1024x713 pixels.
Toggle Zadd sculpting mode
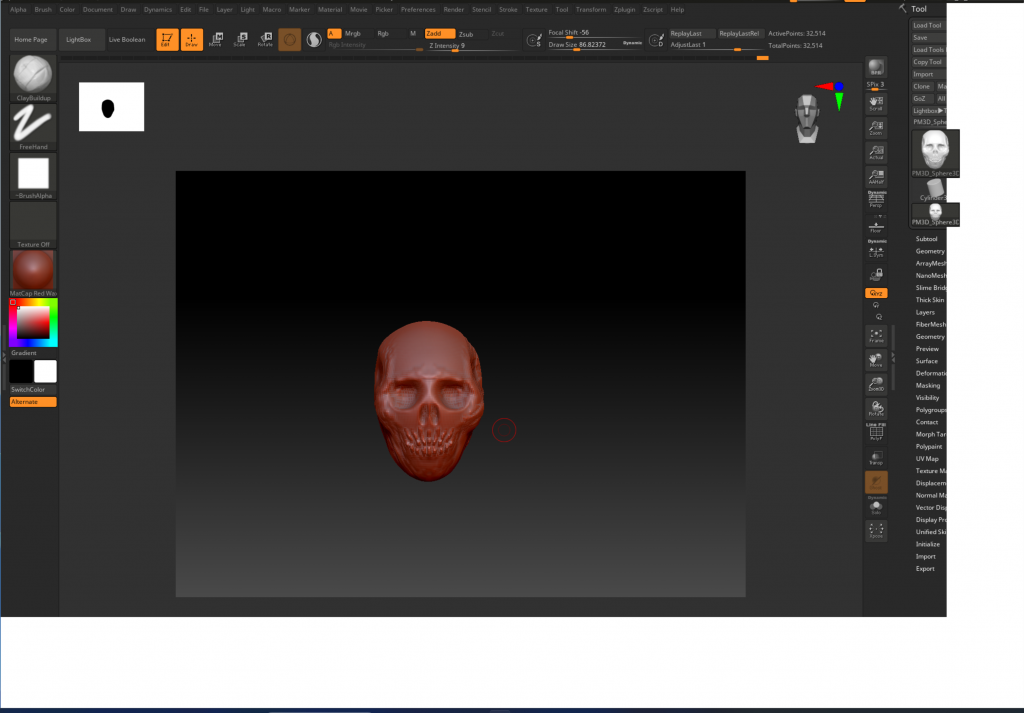439,33
